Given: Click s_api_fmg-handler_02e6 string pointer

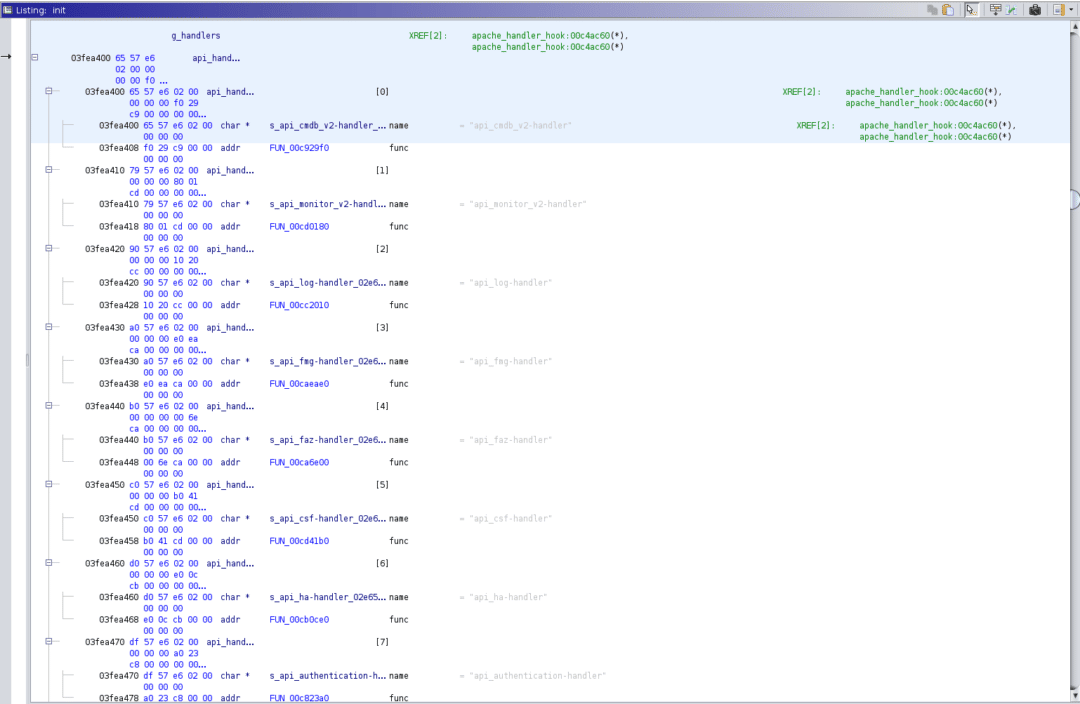Looking at the screenshot, I should (327, 361).
